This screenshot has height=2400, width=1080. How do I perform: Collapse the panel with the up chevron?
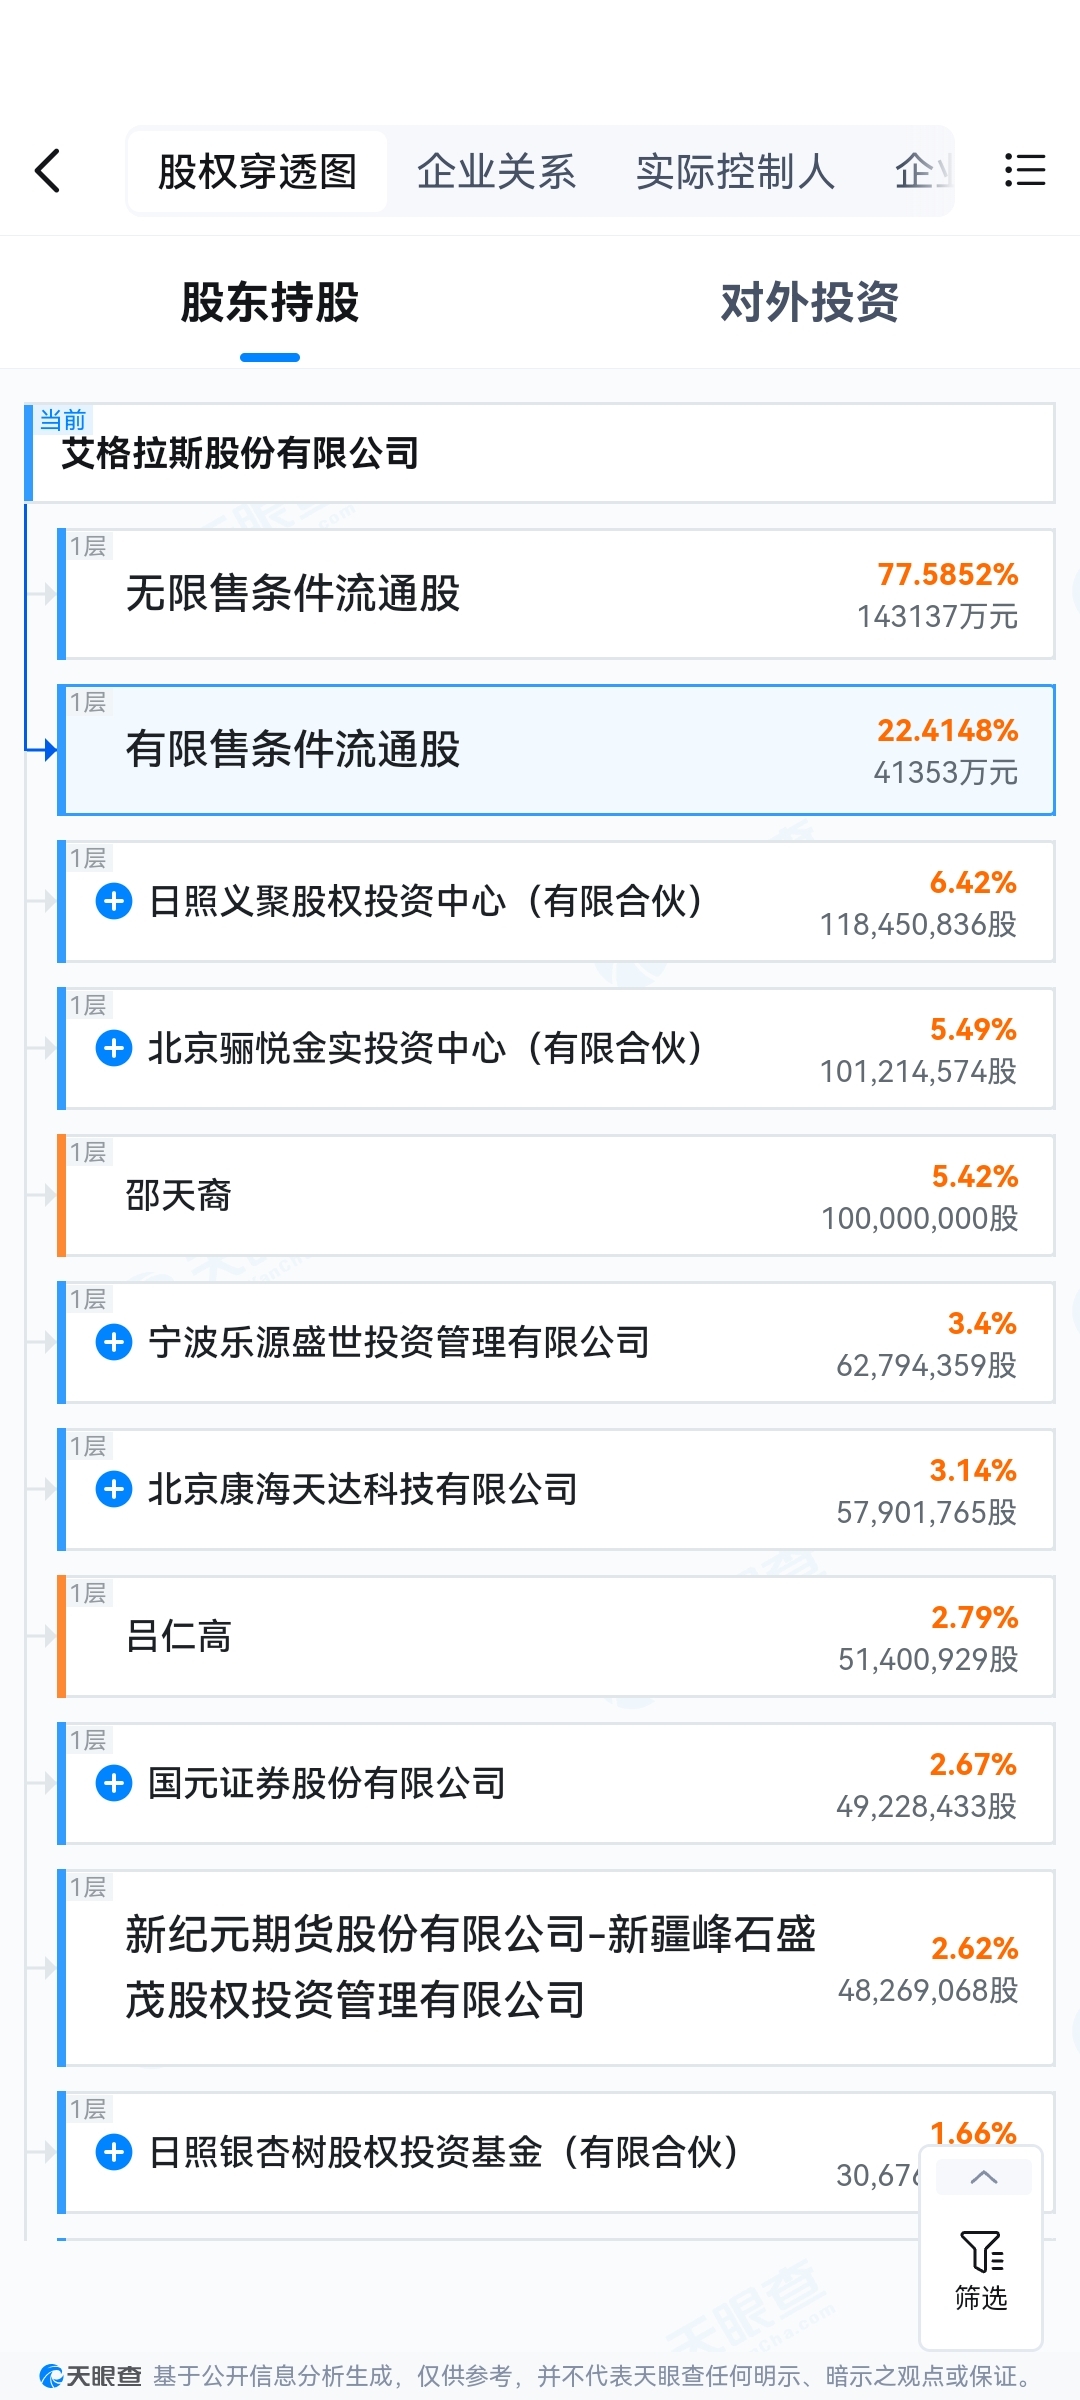pos(984,2176)
